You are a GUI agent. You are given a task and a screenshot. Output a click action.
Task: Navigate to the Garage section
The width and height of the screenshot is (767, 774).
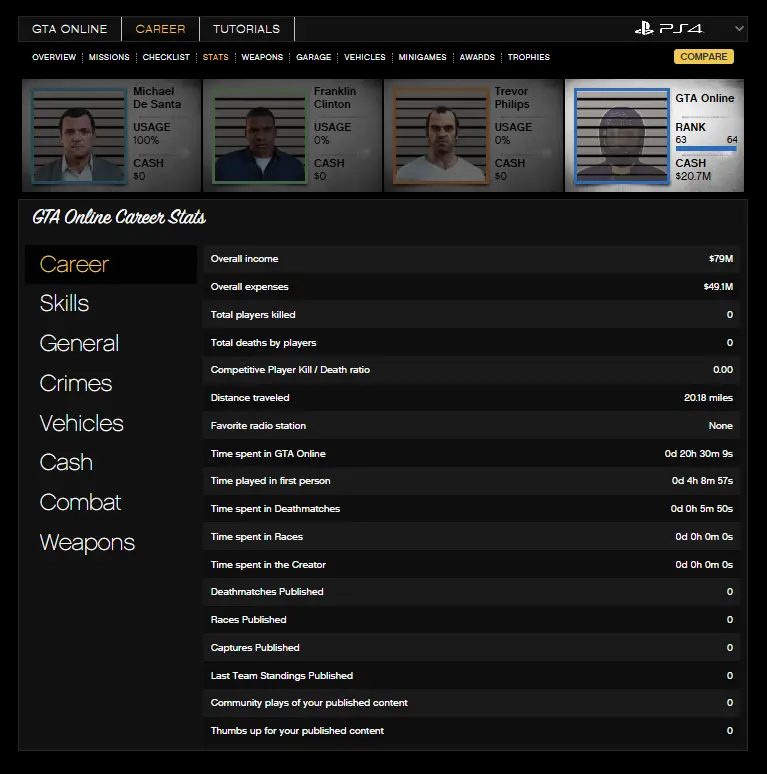click(313, 57)
